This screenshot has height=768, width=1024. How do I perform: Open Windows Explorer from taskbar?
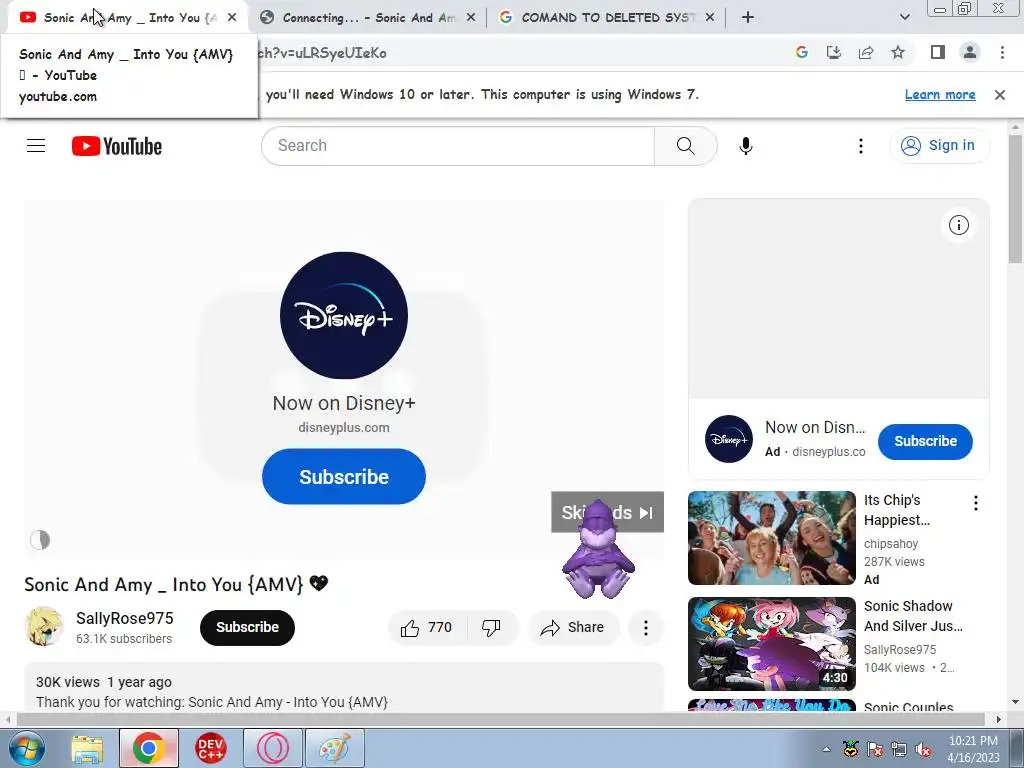(87, 748)
